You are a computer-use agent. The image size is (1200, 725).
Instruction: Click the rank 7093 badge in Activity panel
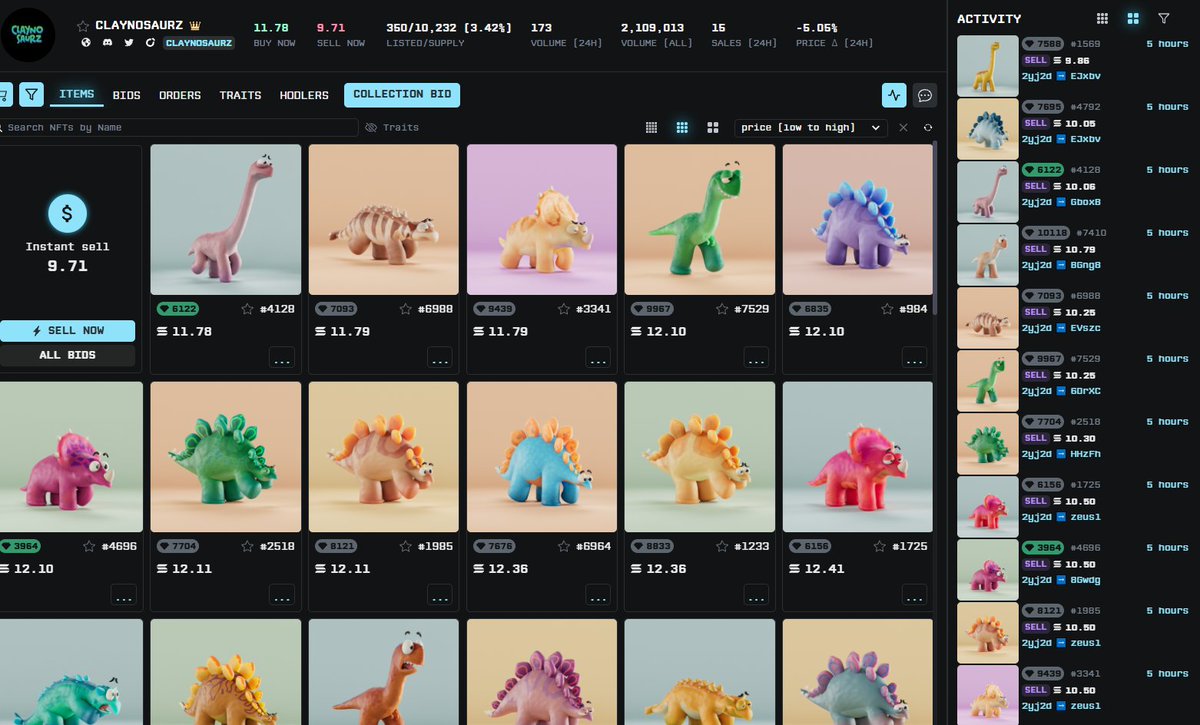(x=1042, y=296)
